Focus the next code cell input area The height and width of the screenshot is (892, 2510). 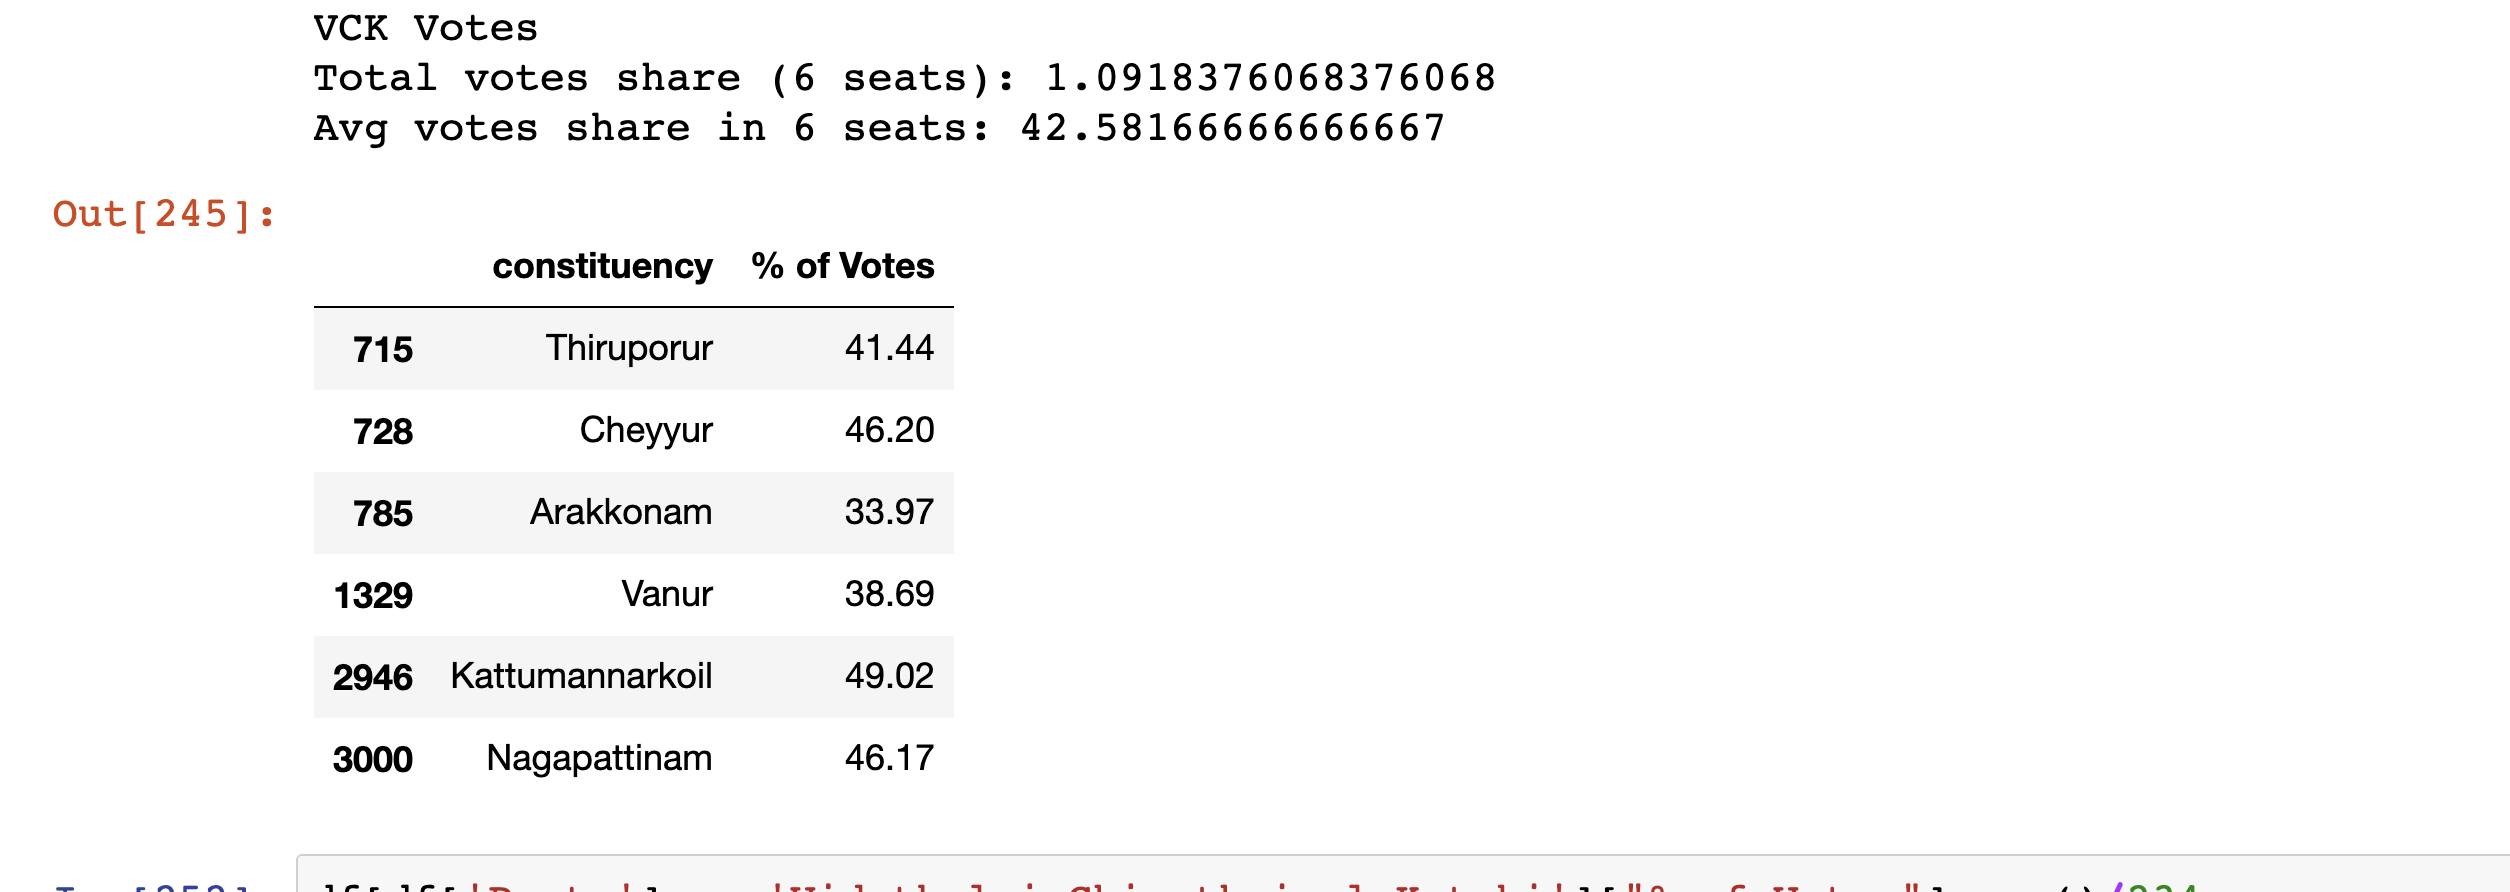tap(1403, 874)
